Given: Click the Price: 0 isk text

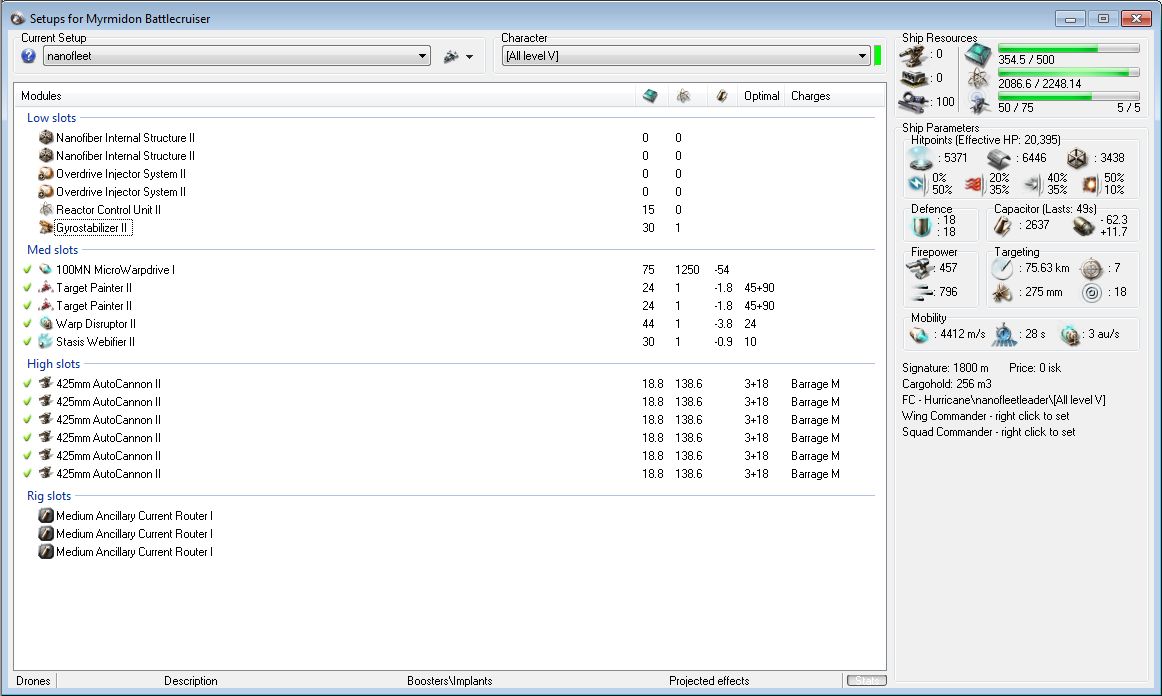Looking at the screenshot, I should point(1035,368).
